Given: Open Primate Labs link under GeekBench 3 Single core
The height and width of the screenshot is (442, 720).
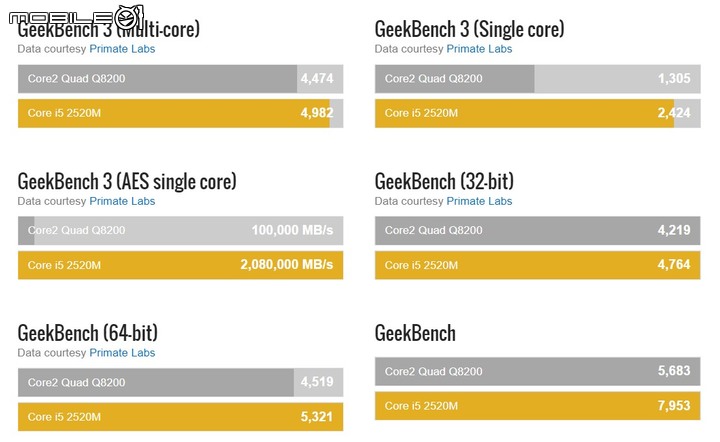Looking at the screenshot, I should click(479, 49).
